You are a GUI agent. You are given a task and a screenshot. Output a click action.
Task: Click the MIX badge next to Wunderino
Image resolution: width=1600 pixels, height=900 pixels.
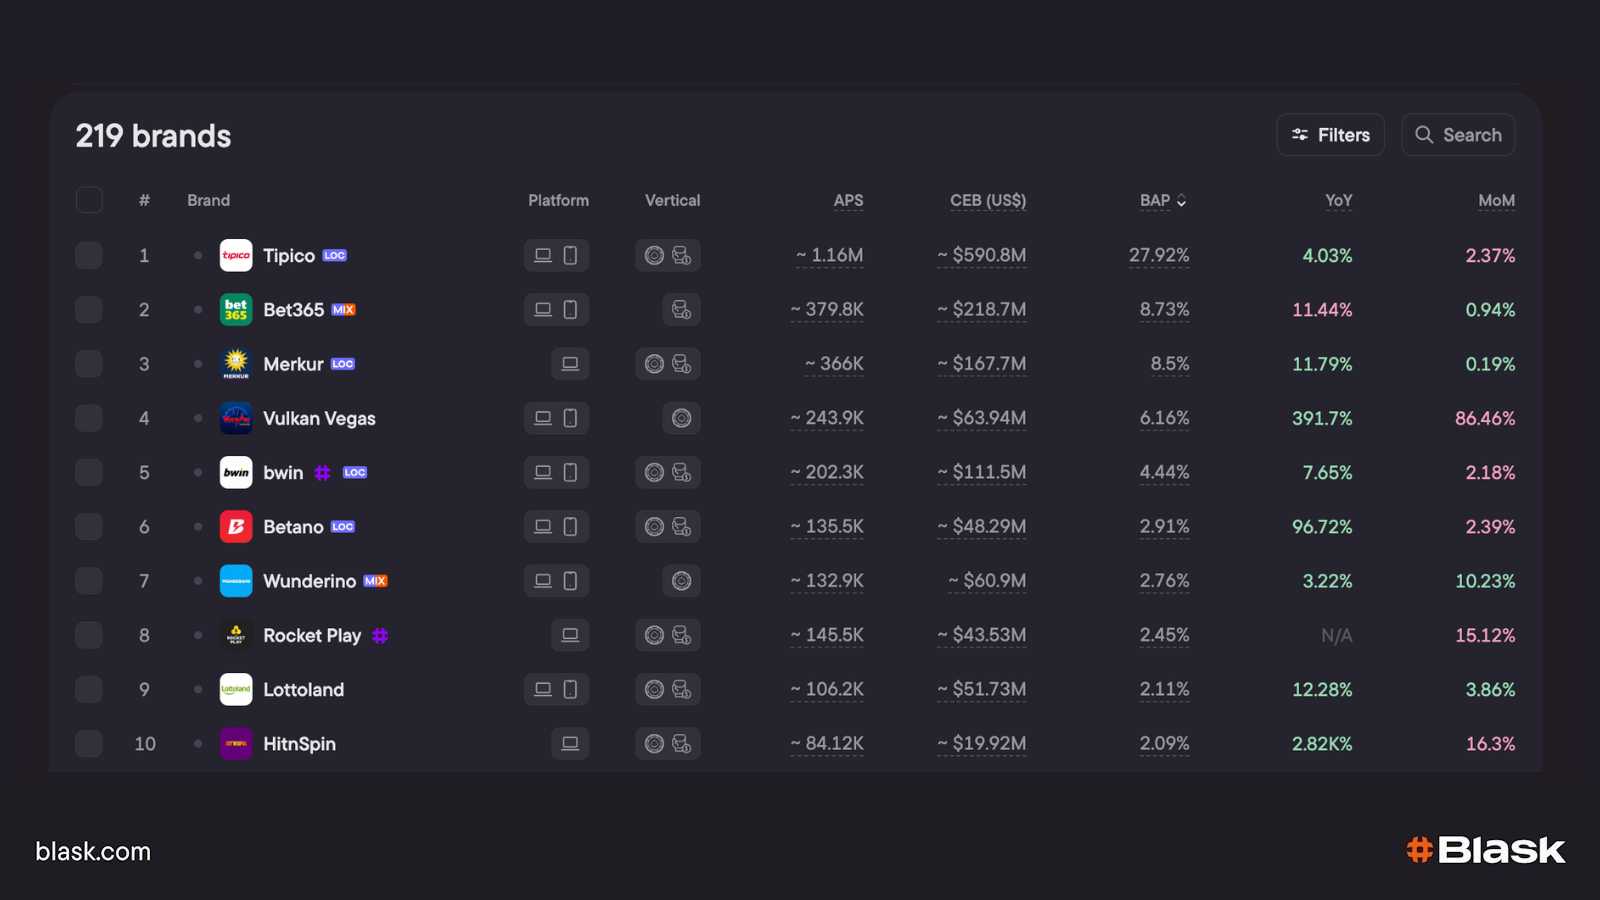coord(375,581)
